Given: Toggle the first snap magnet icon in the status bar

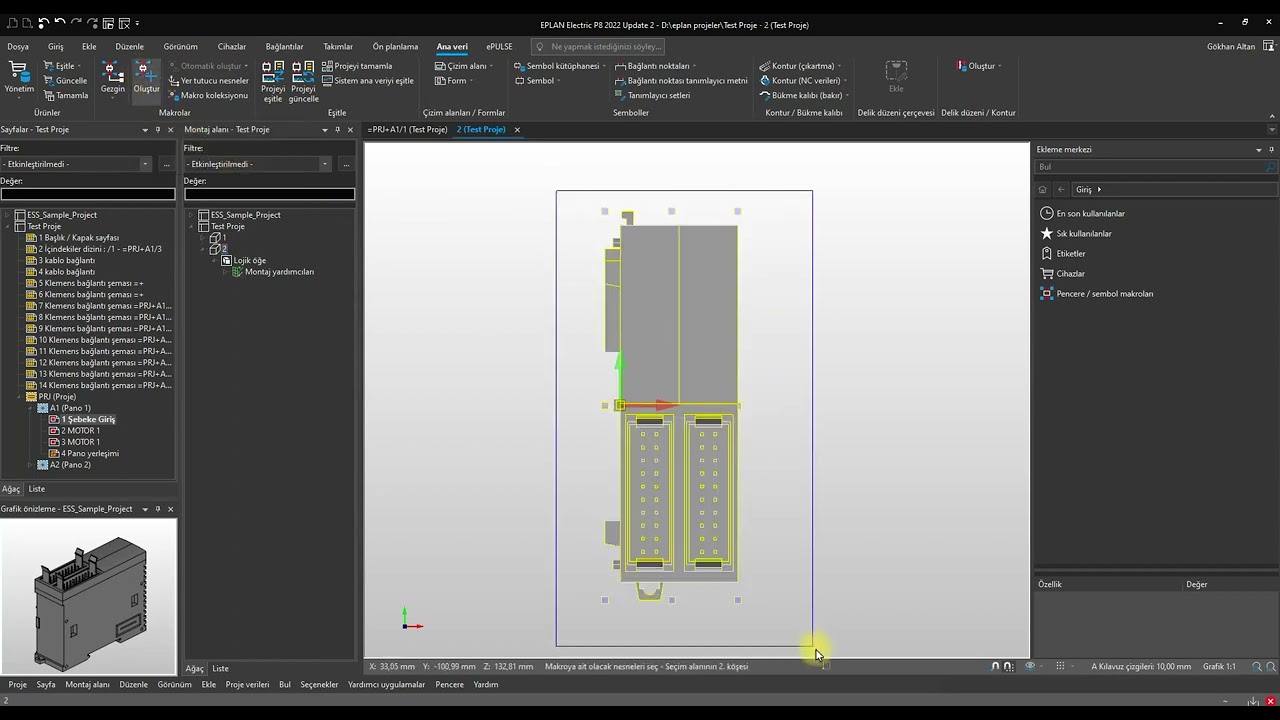Looking at the screenshot, I should [995, 666].
